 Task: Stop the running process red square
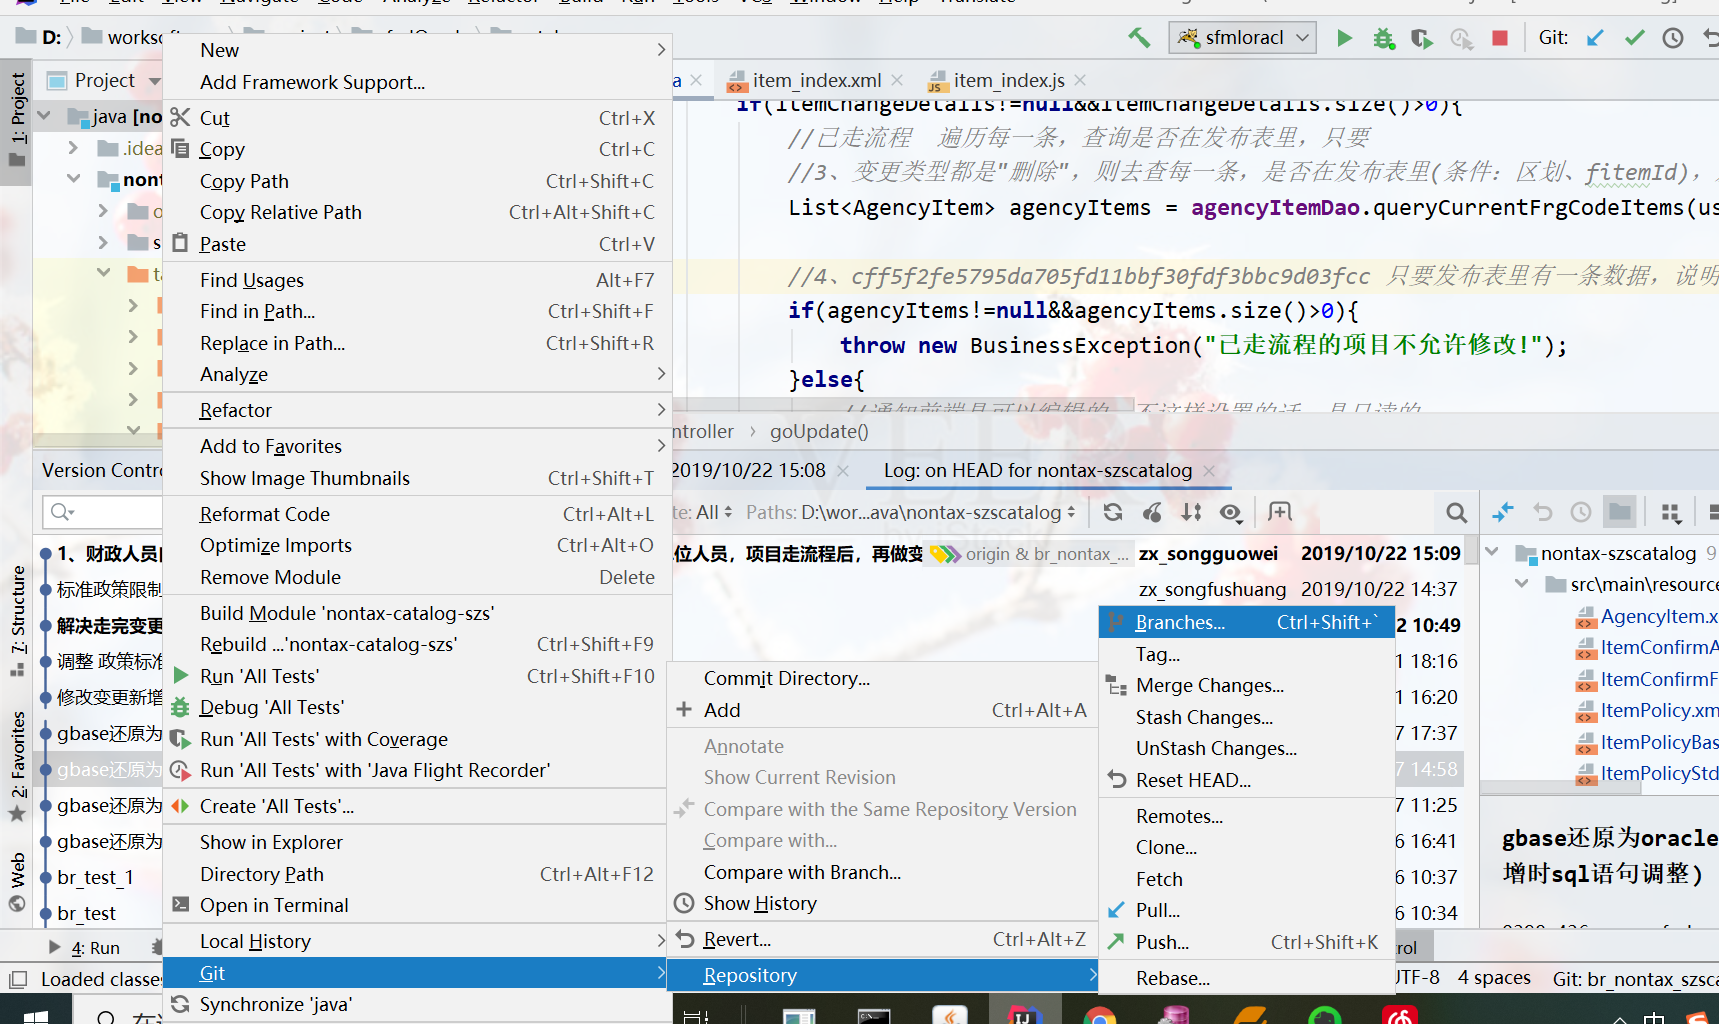pyautogui.click(x=1499, y=38)
